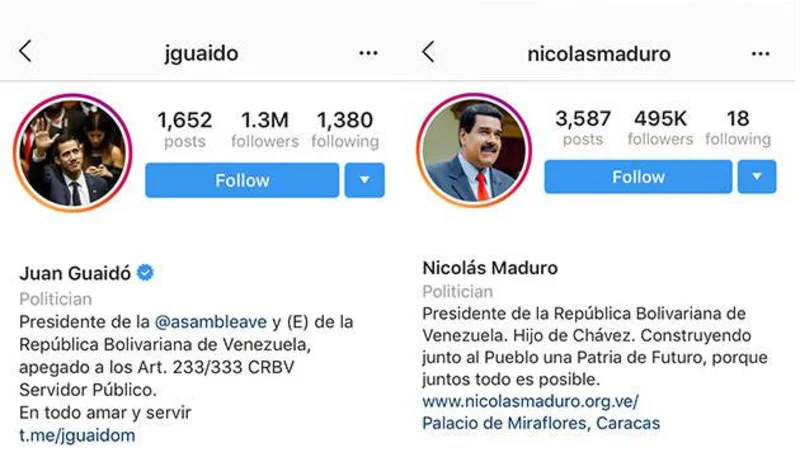Open more options on nicolasmaduro profile

pyautogui.click(x=760, y=54)
